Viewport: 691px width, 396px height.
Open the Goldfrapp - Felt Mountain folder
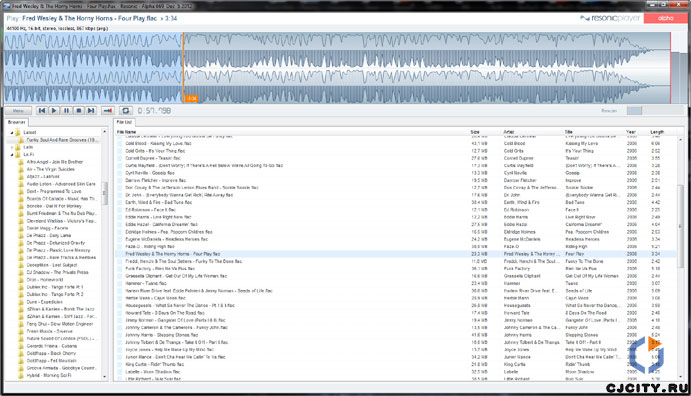pyautogui.click(x=52, y=360)
